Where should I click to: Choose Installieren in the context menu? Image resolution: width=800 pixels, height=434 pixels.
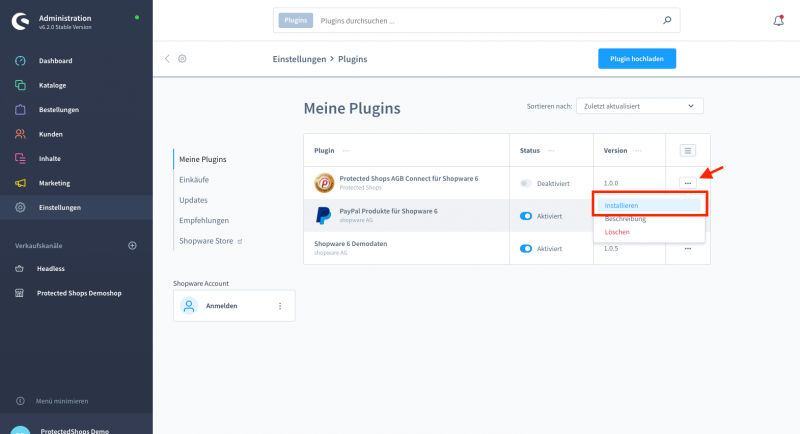(x=649, y=206)
